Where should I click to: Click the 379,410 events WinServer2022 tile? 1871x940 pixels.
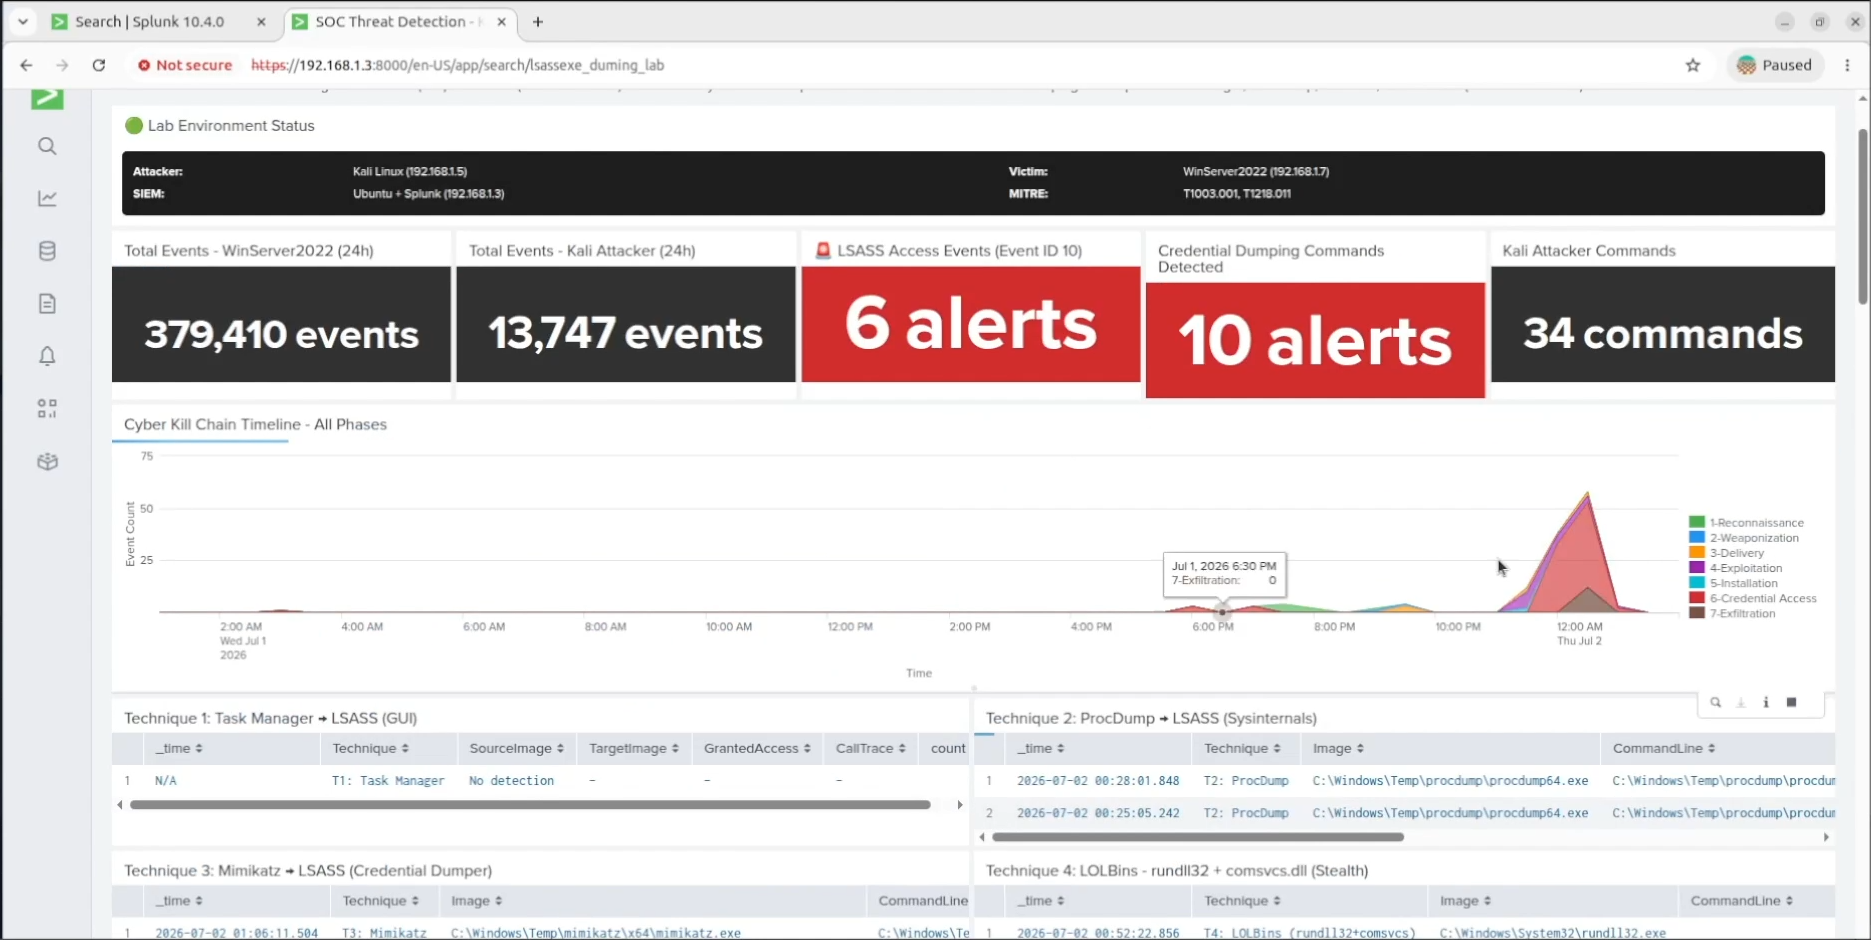pos(281,324)
